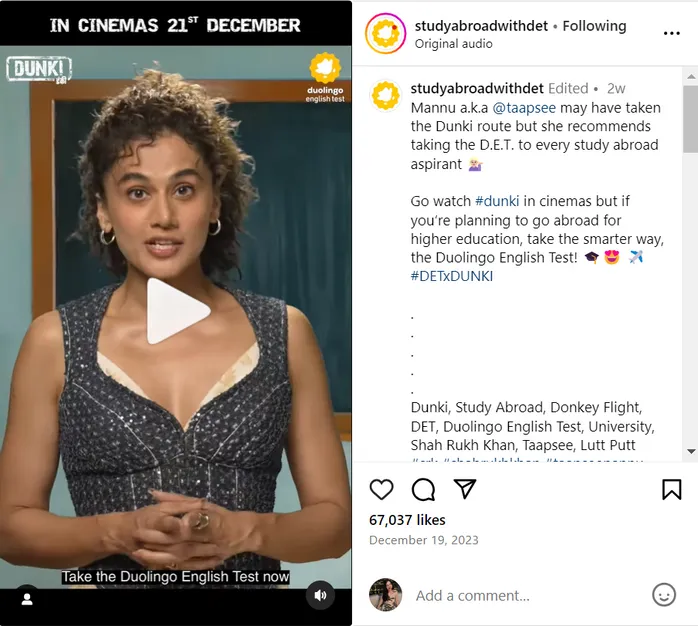The height and width of the screenshot is (626, 698).
Task: Open the #DETxDUNKI hashtag
Action: point(451,276)
